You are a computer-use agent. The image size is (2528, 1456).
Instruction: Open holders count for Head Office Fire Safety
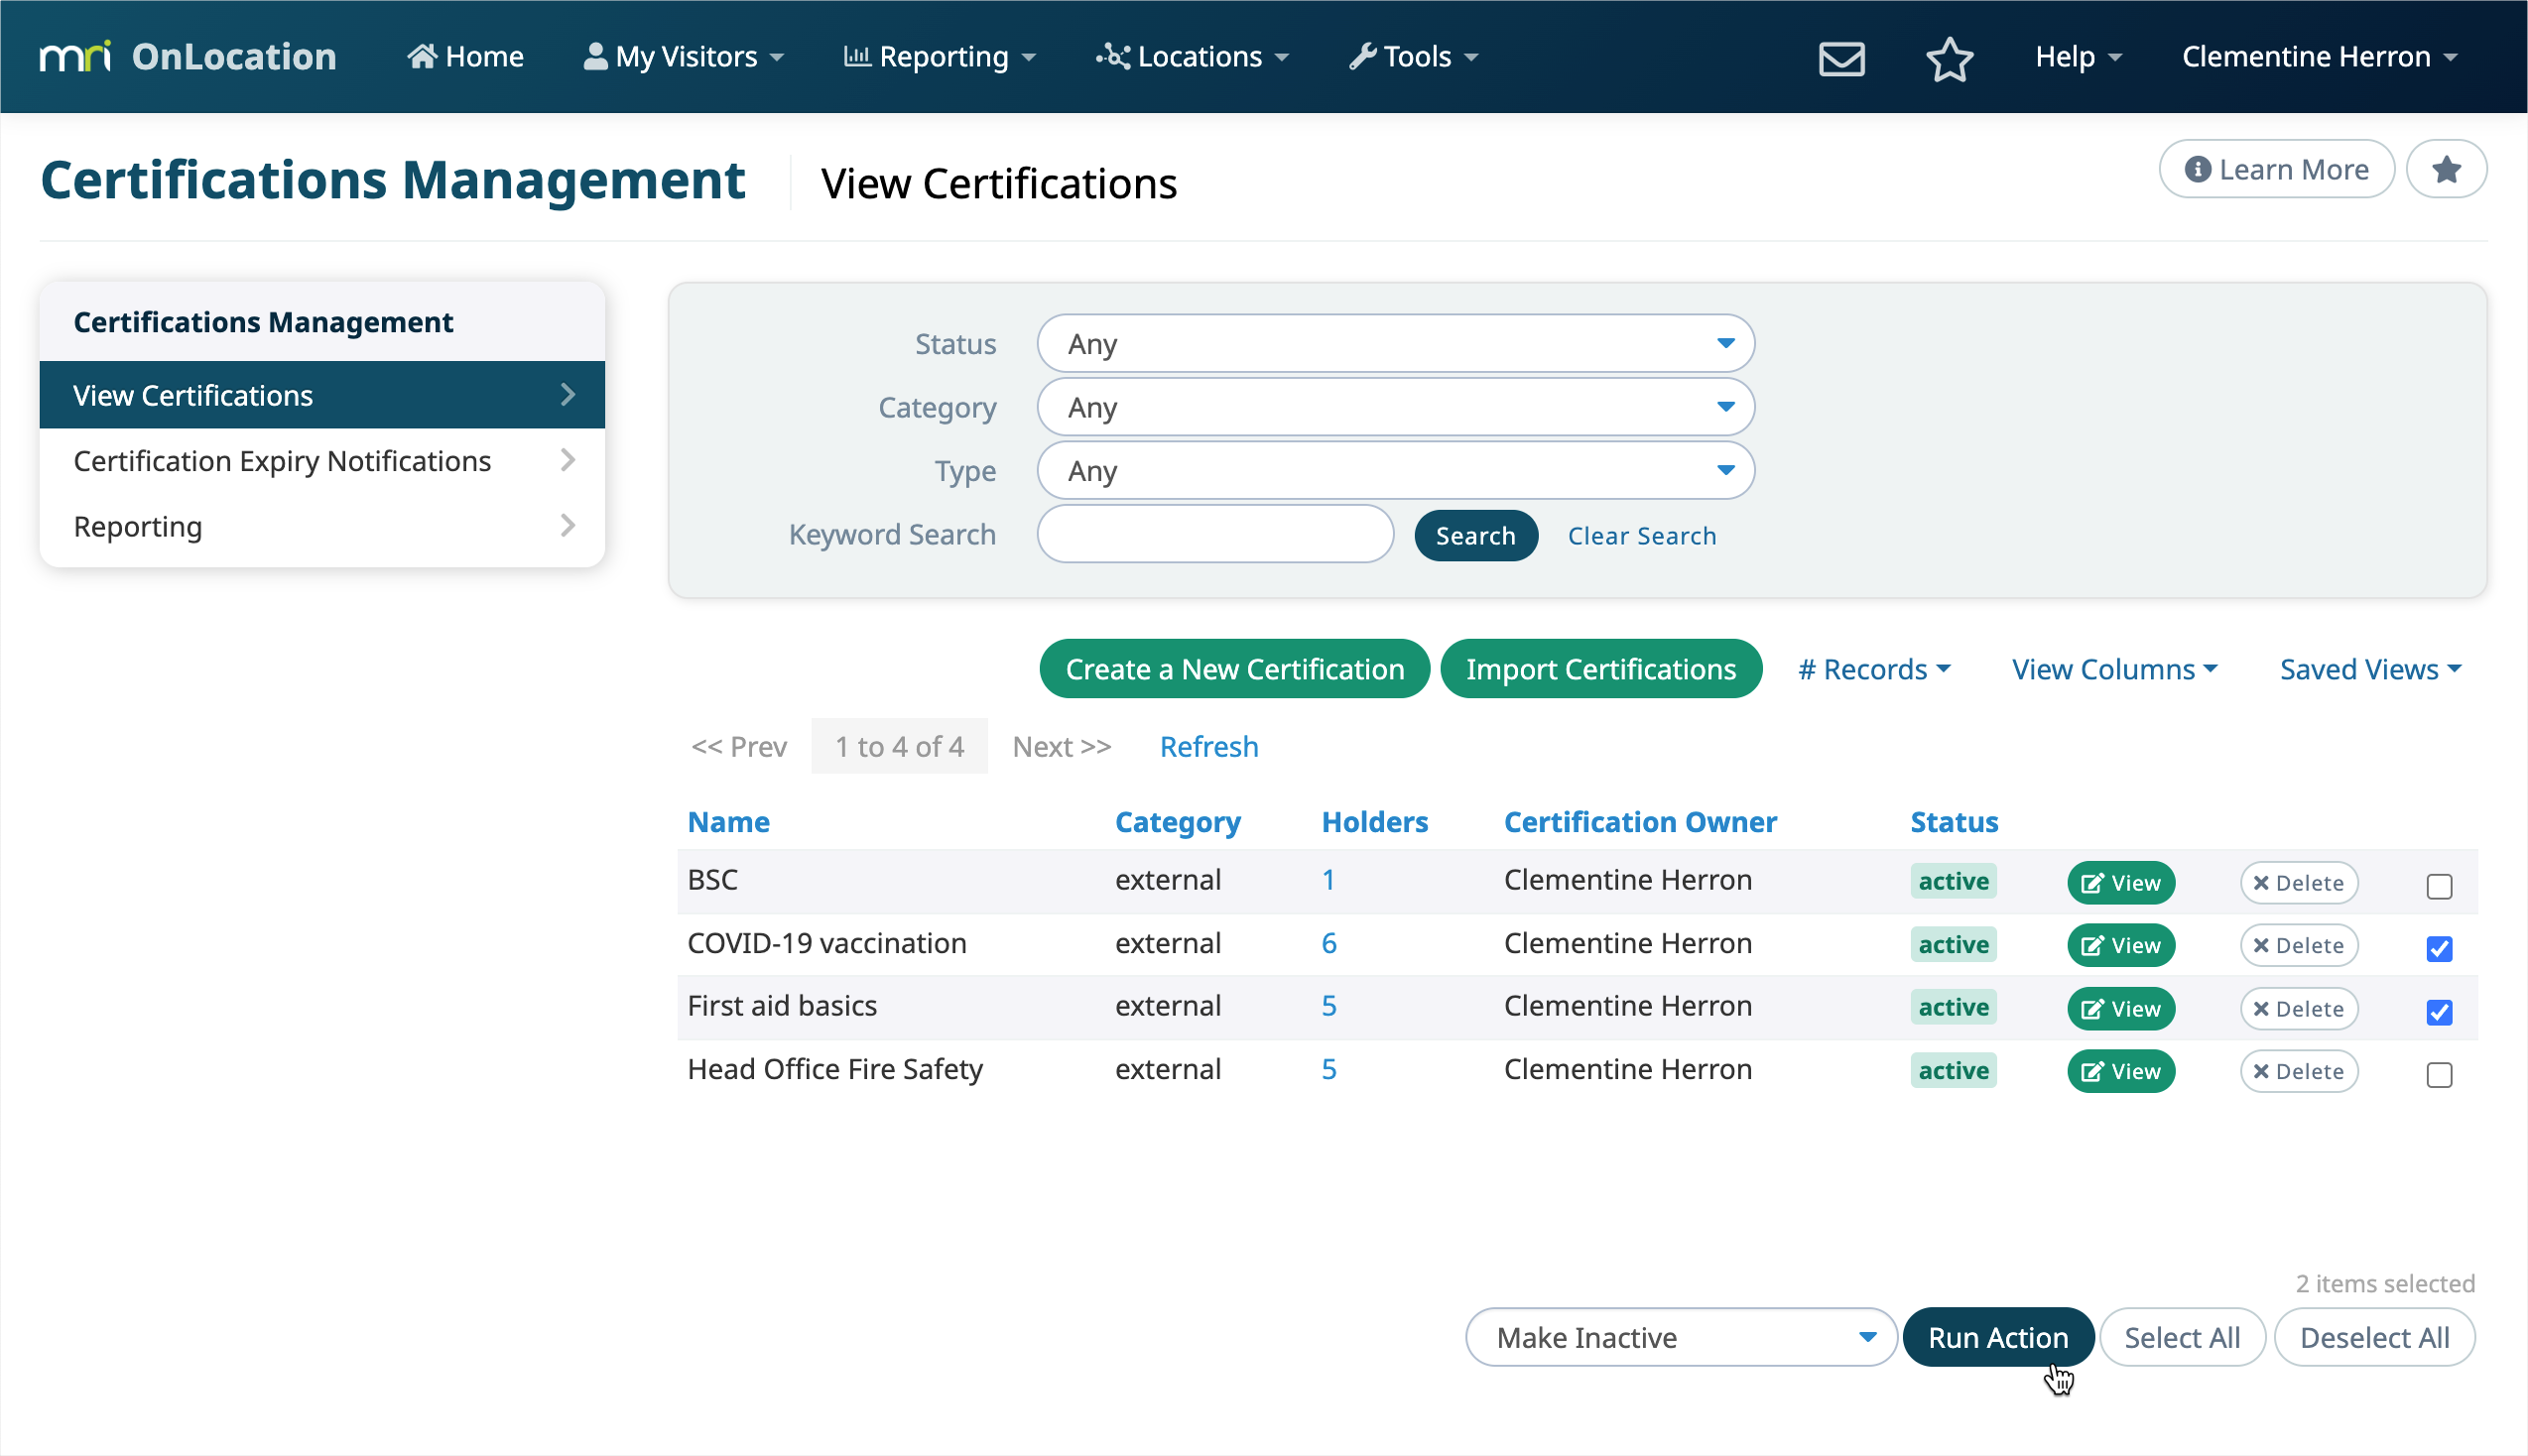1329,1070
